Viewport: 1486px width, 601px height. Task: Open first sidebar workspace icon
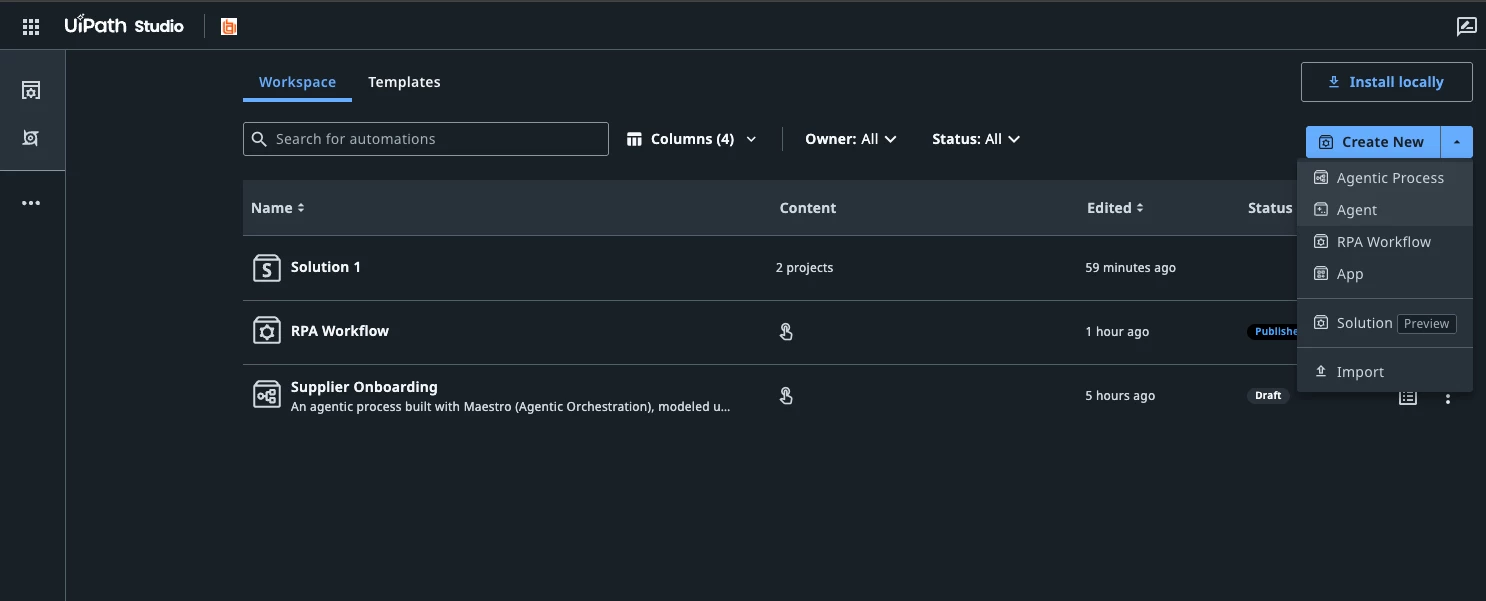point(31,90)
